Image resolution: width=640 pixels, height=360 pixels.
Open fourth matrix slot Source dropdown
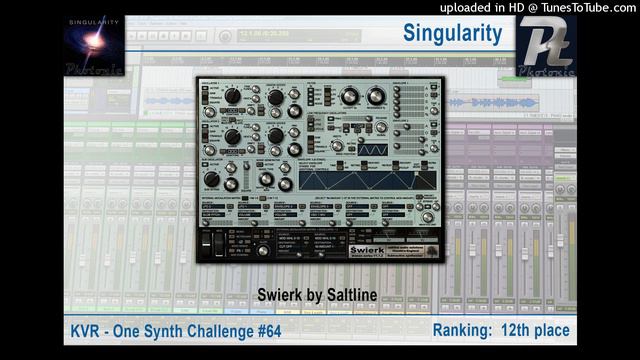point(321,207)
